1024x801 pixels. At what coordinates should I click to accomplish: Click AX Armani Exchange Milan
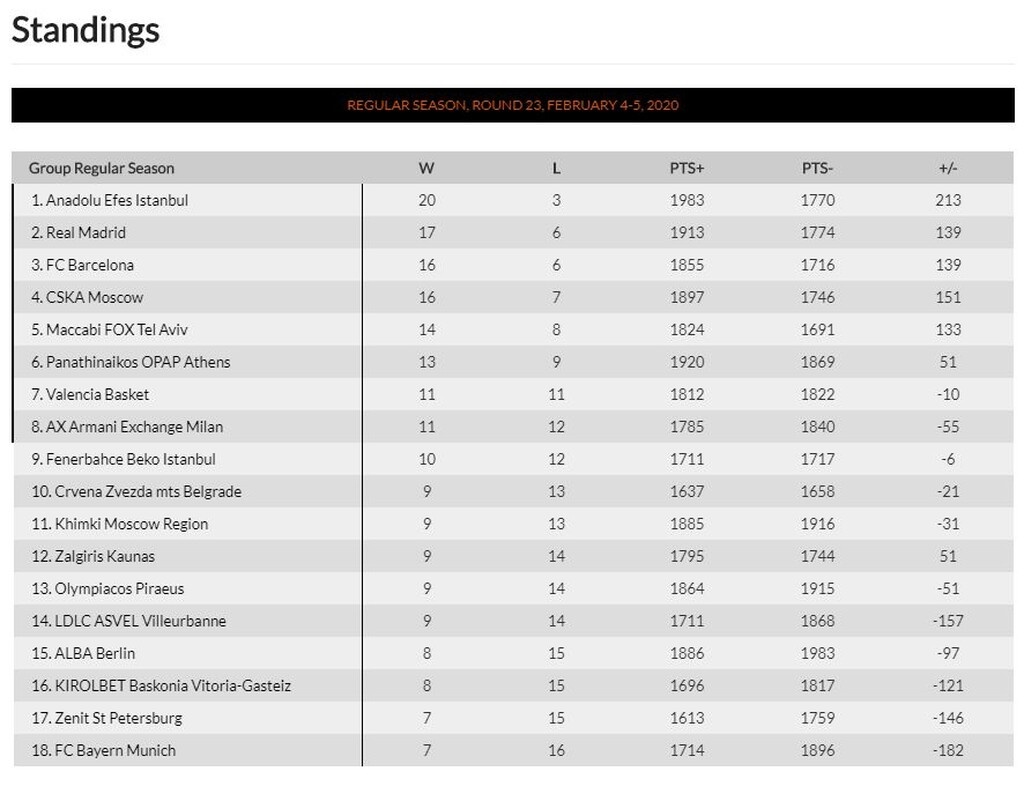134,427
